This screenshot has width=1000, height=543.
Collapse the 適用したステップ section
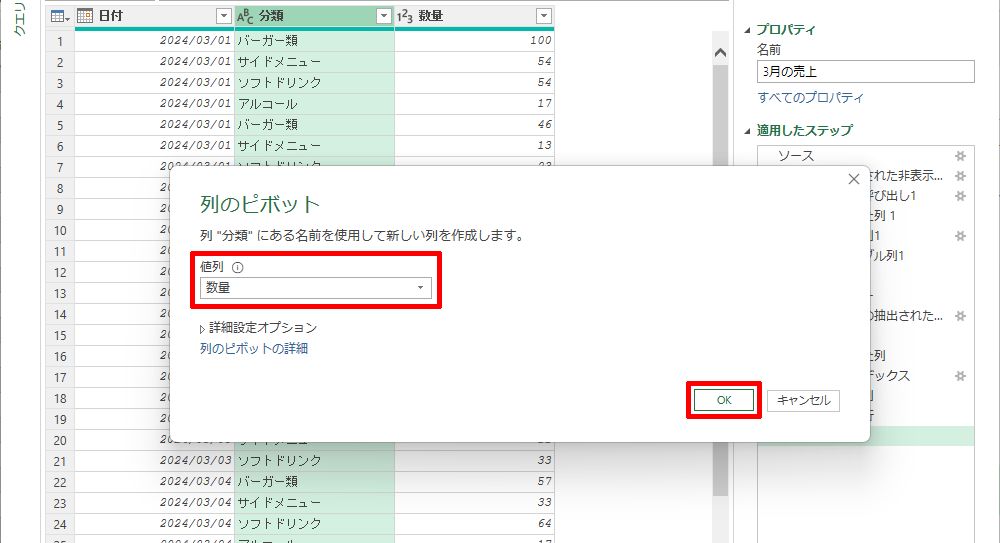[747, 131]
